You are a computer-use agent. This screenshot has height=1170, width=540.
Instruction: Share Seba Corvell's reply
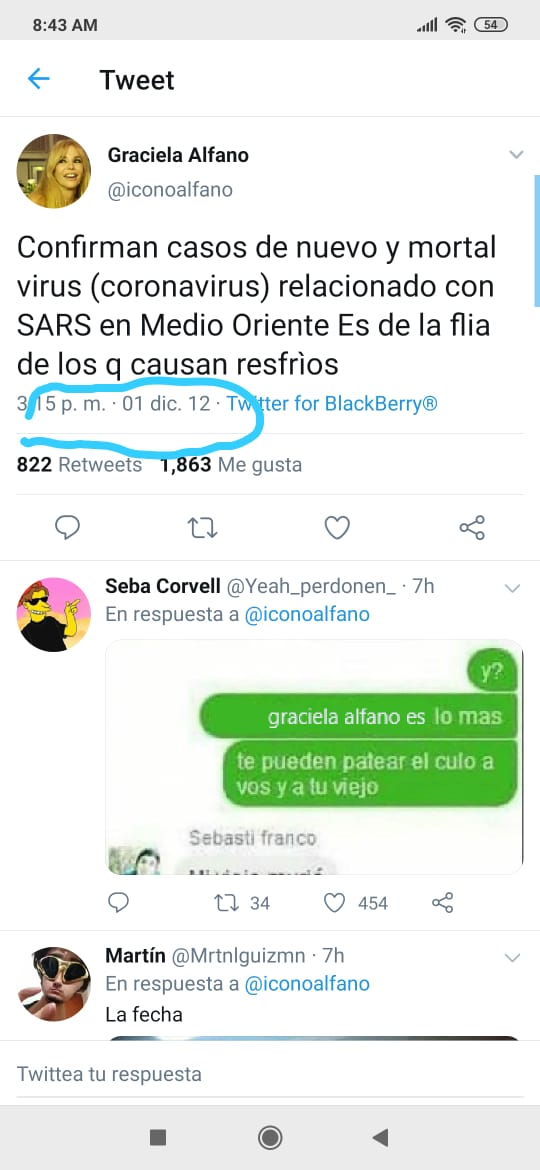coord(442,904)
